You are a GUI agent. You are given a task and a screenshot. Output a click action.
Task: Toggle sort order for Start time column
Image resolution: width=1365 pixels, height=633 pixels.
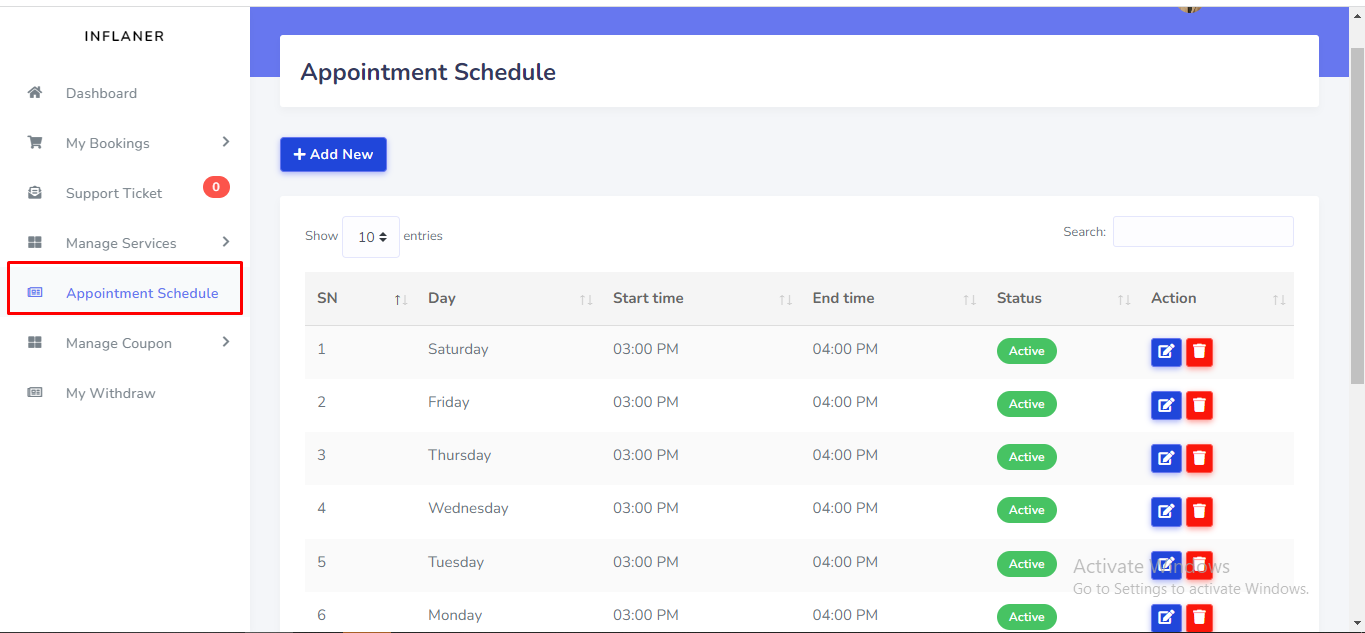pos(786,299)
